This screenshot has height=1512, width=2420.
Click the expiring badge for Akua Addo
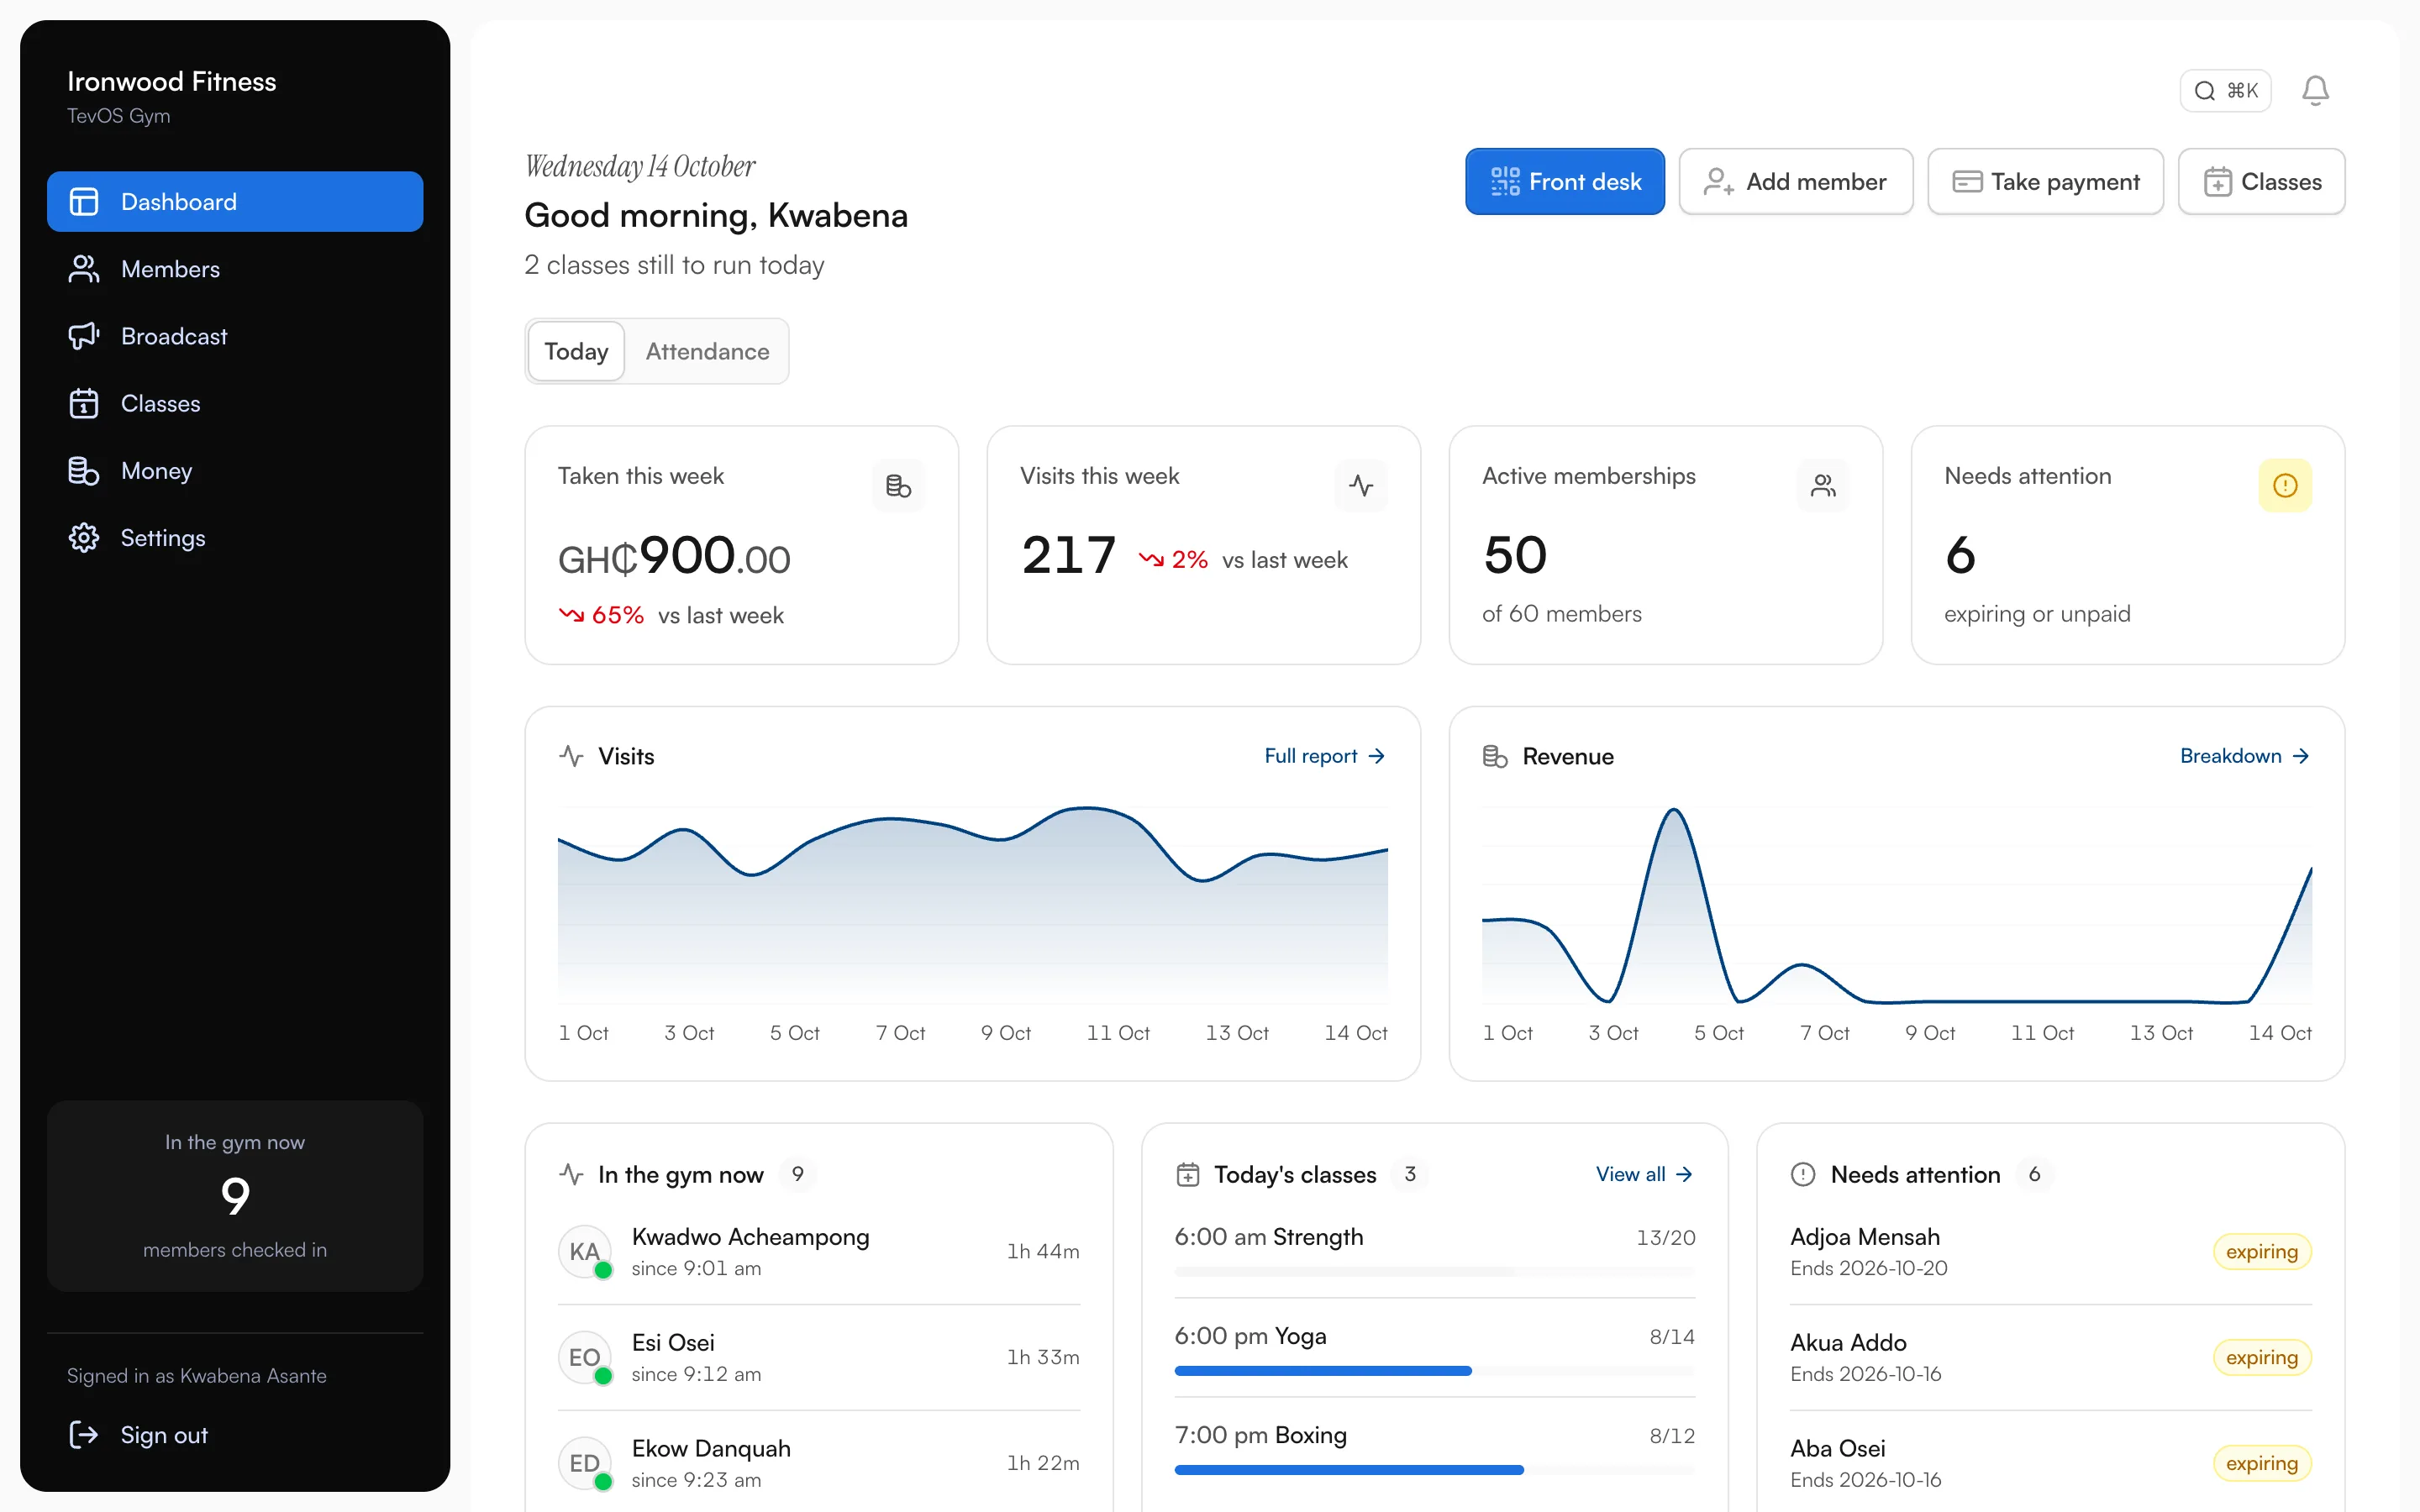tap(2262, 1358)
